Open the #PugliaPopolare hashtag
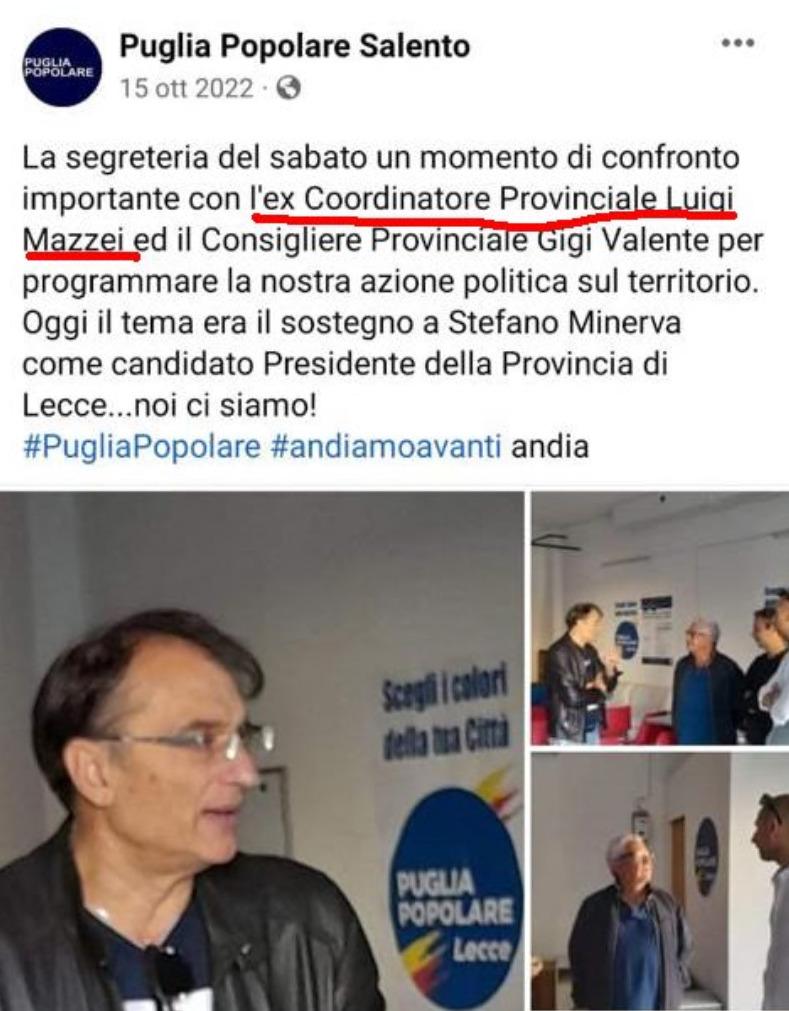The width and height of the screenshot is (789, 1011). 142,446
